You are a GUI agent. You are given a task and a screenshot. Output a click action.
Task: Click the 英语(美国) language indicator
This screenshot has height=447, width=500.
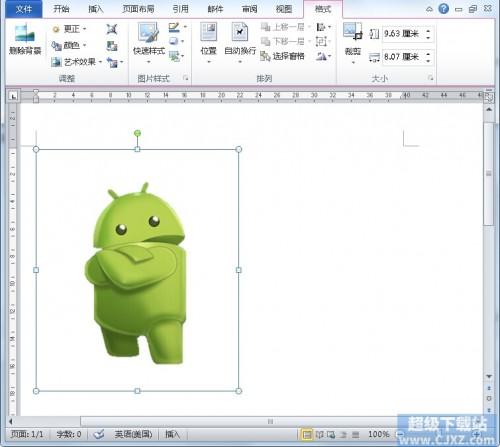point(133,434)
